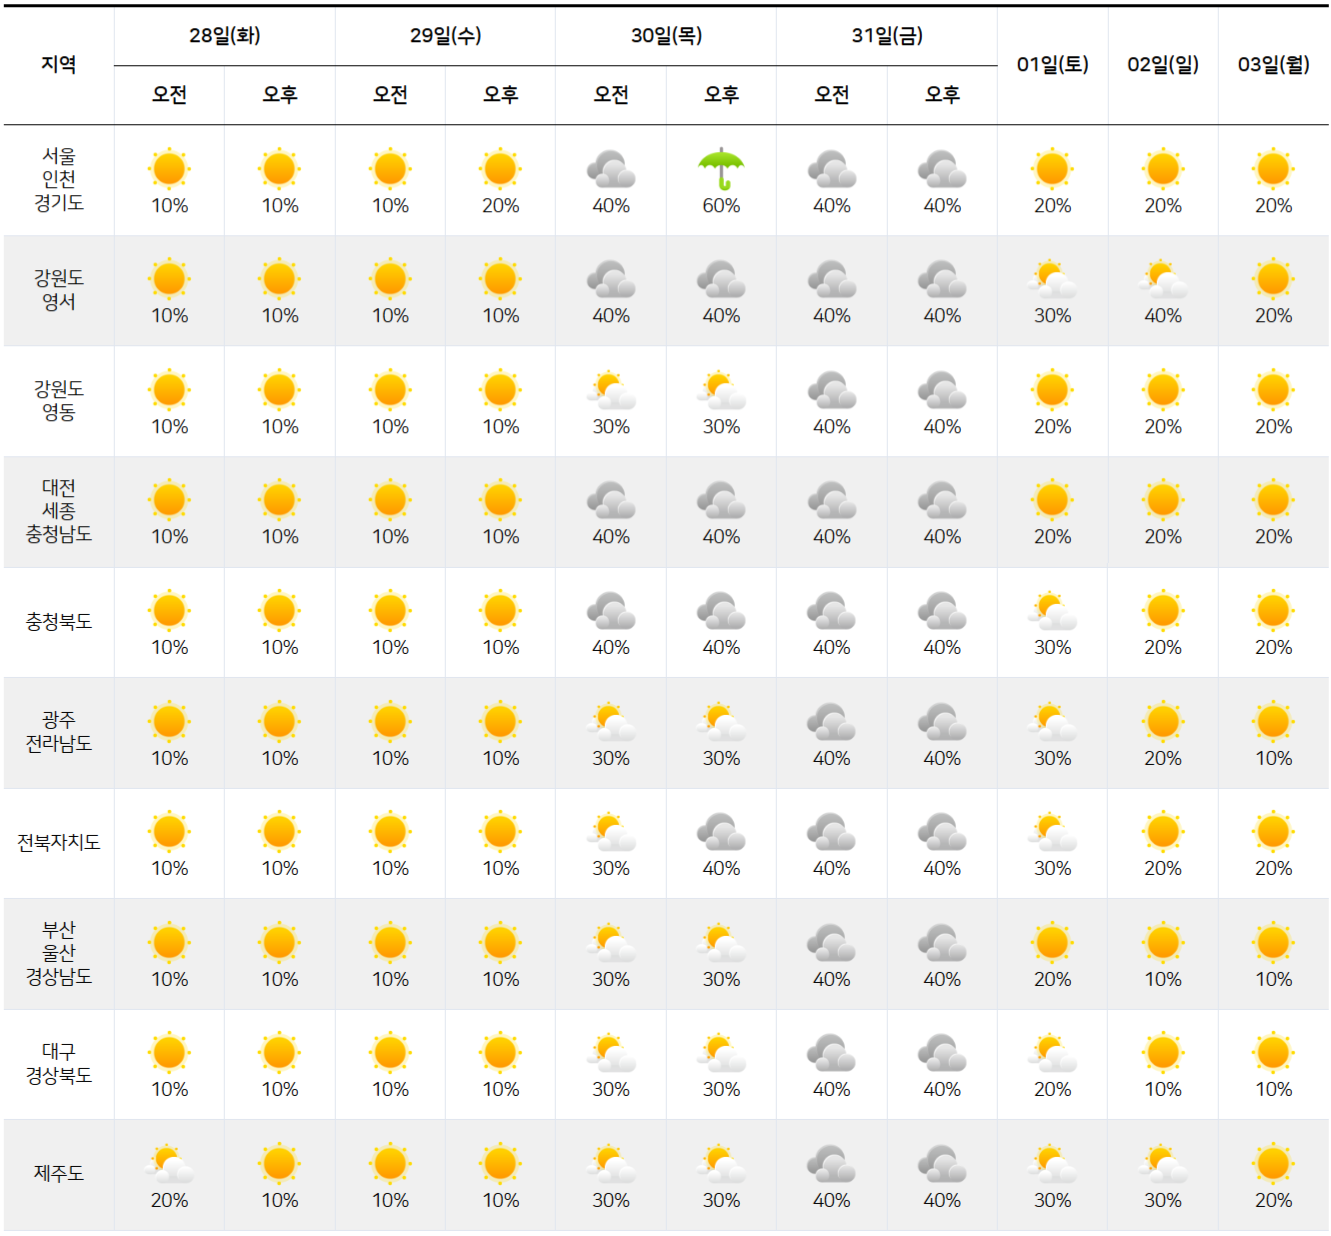Click the cloudy icon for 부산 울산 경상남도 31일 오전
Viewport: 1331px width, 1236px height.
(x=832, y=943)
